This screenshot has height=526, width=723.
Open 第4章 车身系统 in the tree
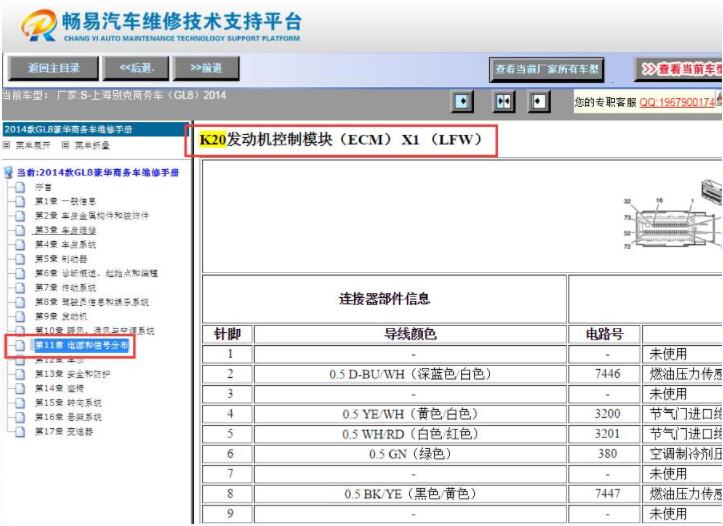(x=65, y=244)
